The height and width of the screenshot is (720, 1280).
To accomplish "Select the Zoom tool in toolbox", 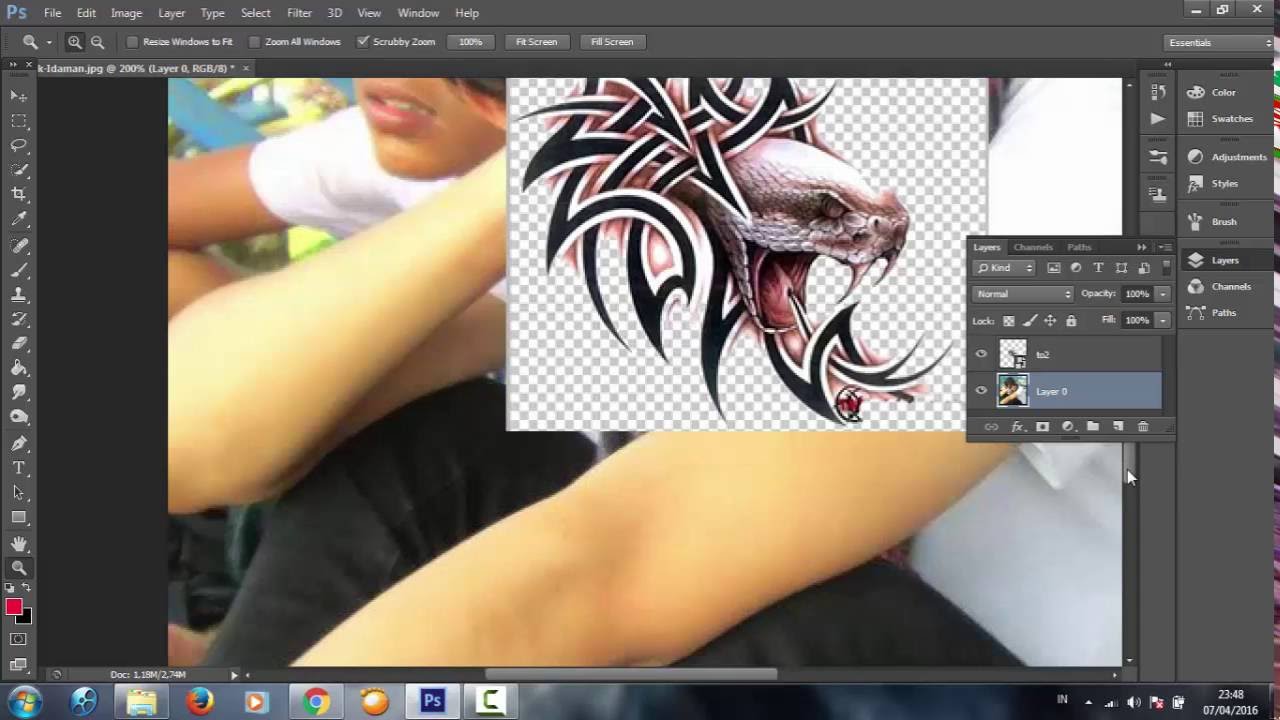I will [x=19, y=568].
